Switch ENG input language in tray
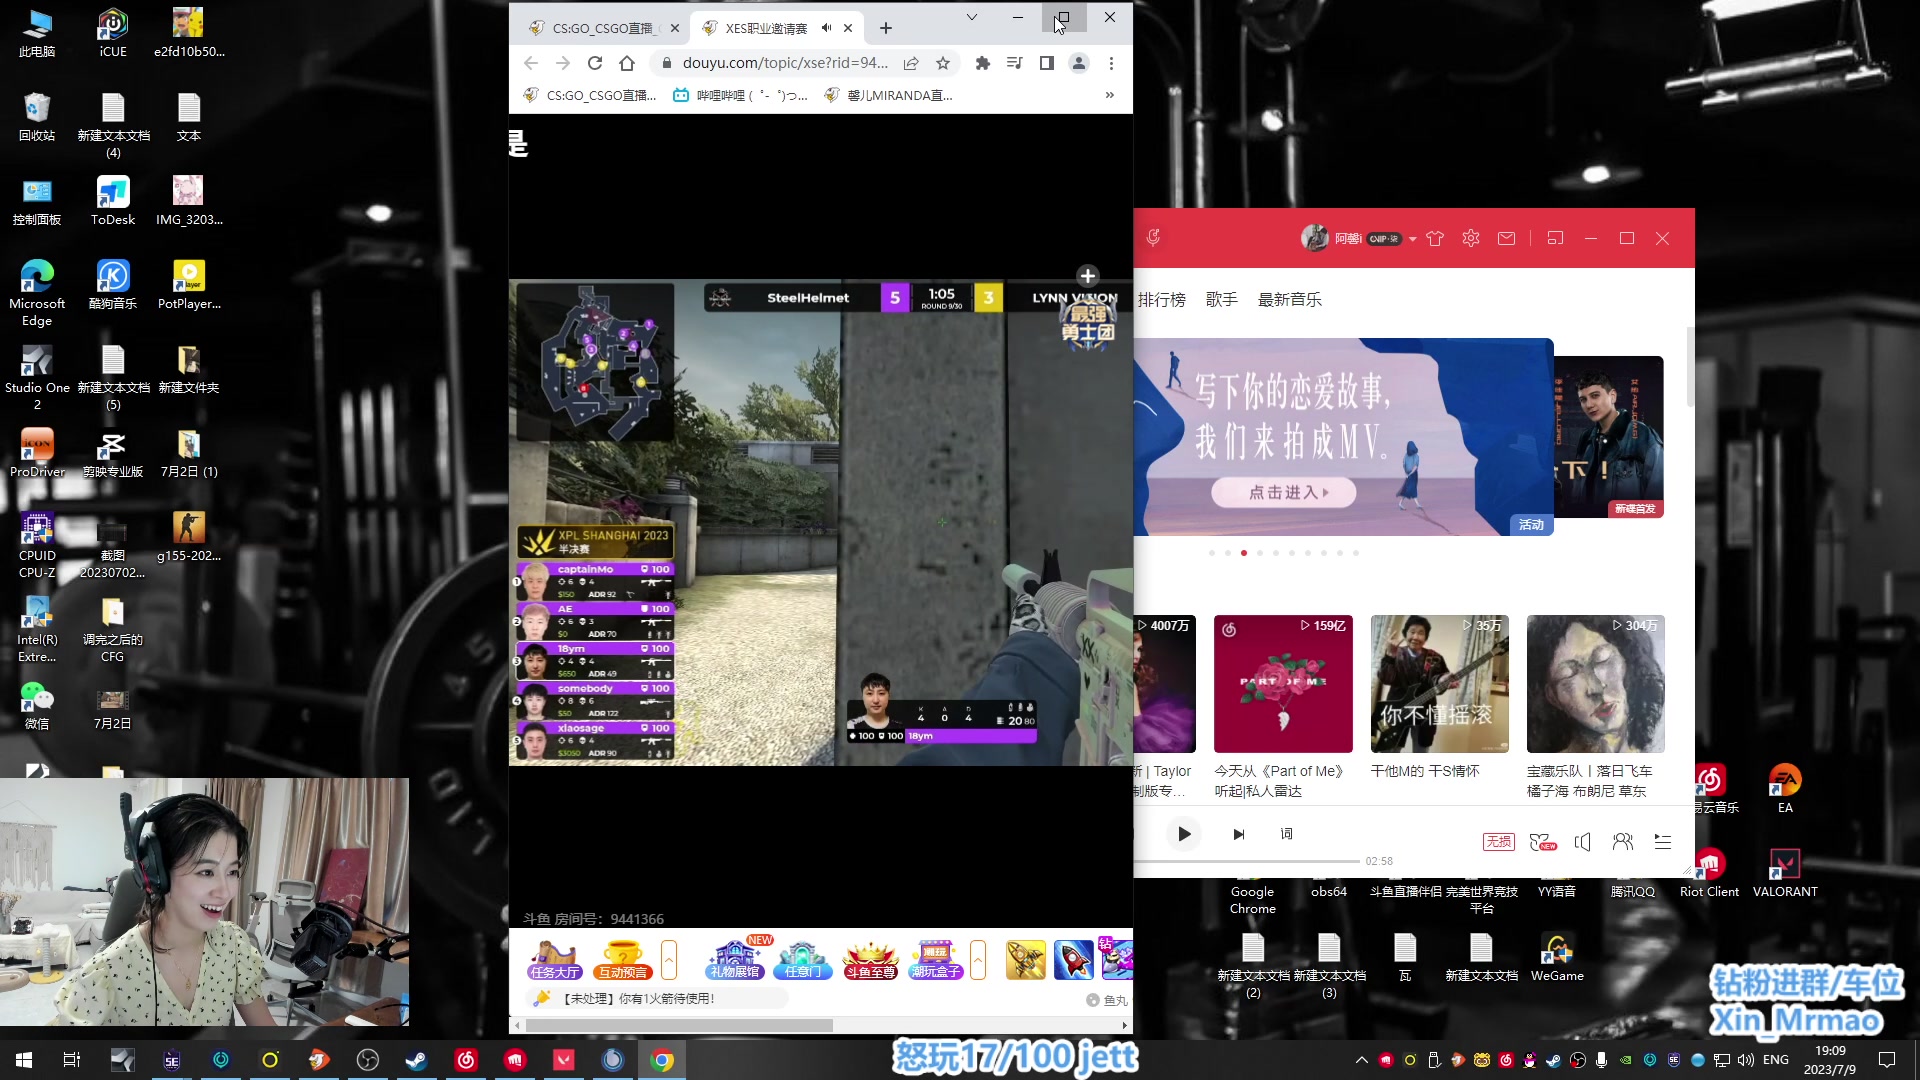 [x=1776, y=1060]
